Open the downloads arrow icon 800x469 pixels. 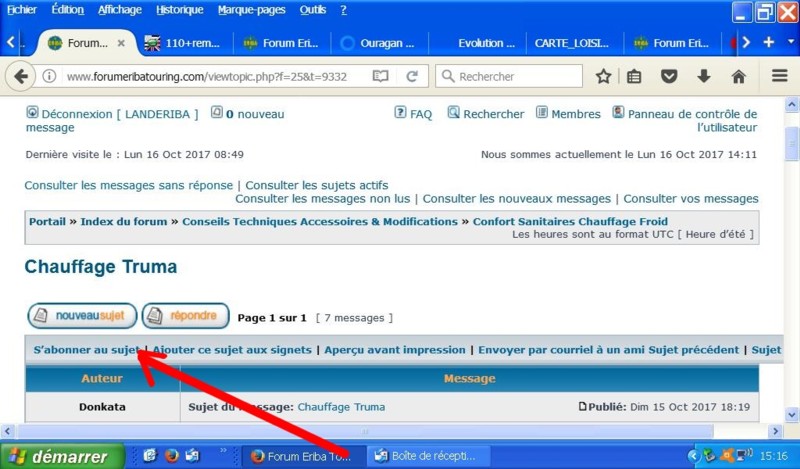704,76
